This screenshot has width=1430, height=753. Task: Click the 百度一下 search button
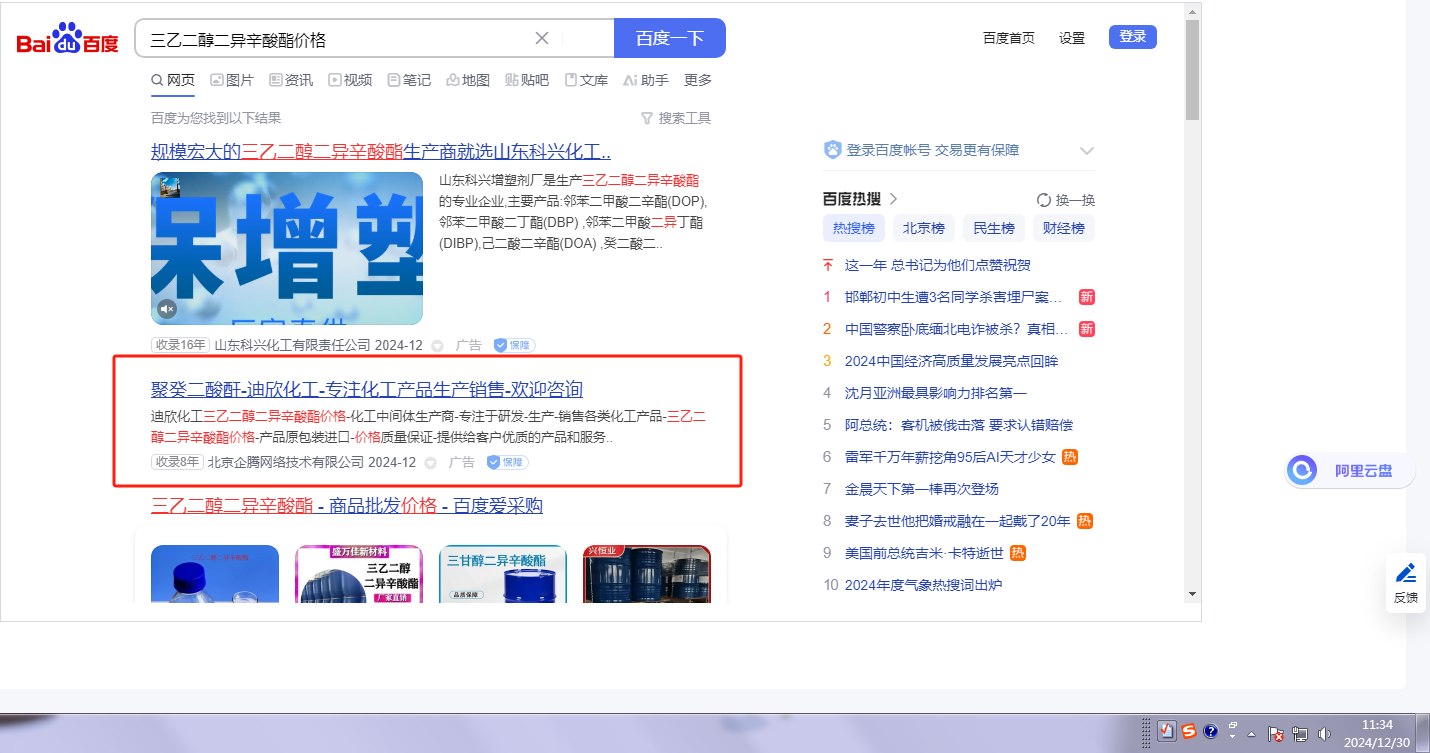(670, 38)
